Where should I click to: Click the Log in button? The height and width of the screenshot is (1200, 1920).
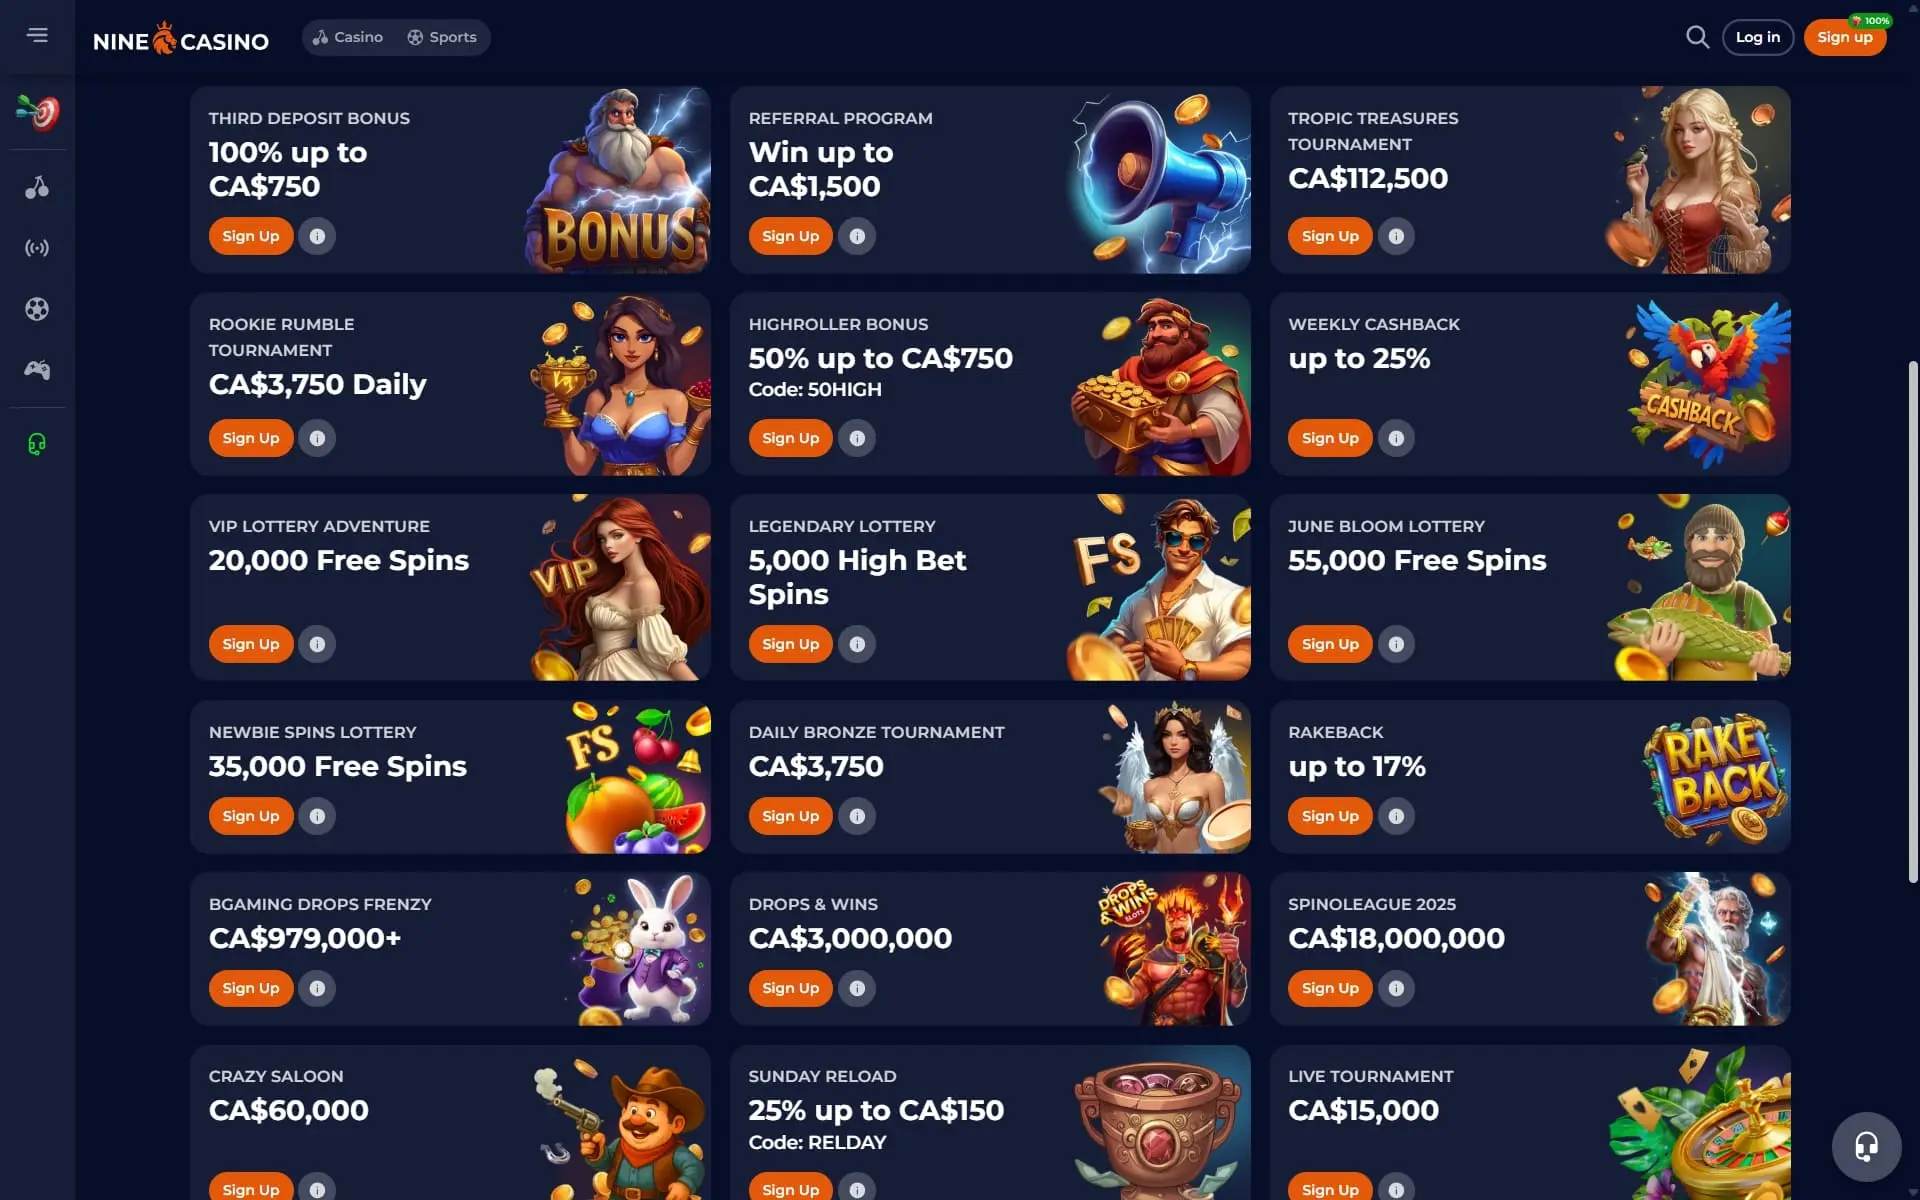point(1758,37)
